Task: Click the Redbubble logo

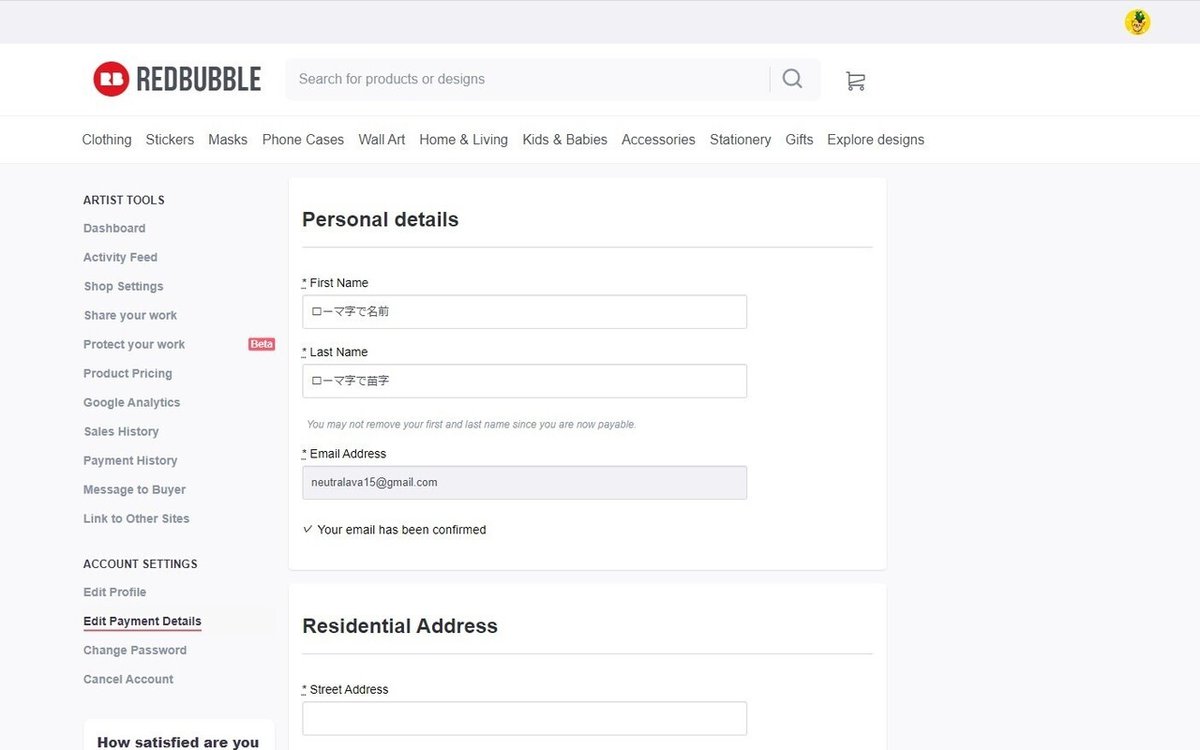Action: point(177,79)
